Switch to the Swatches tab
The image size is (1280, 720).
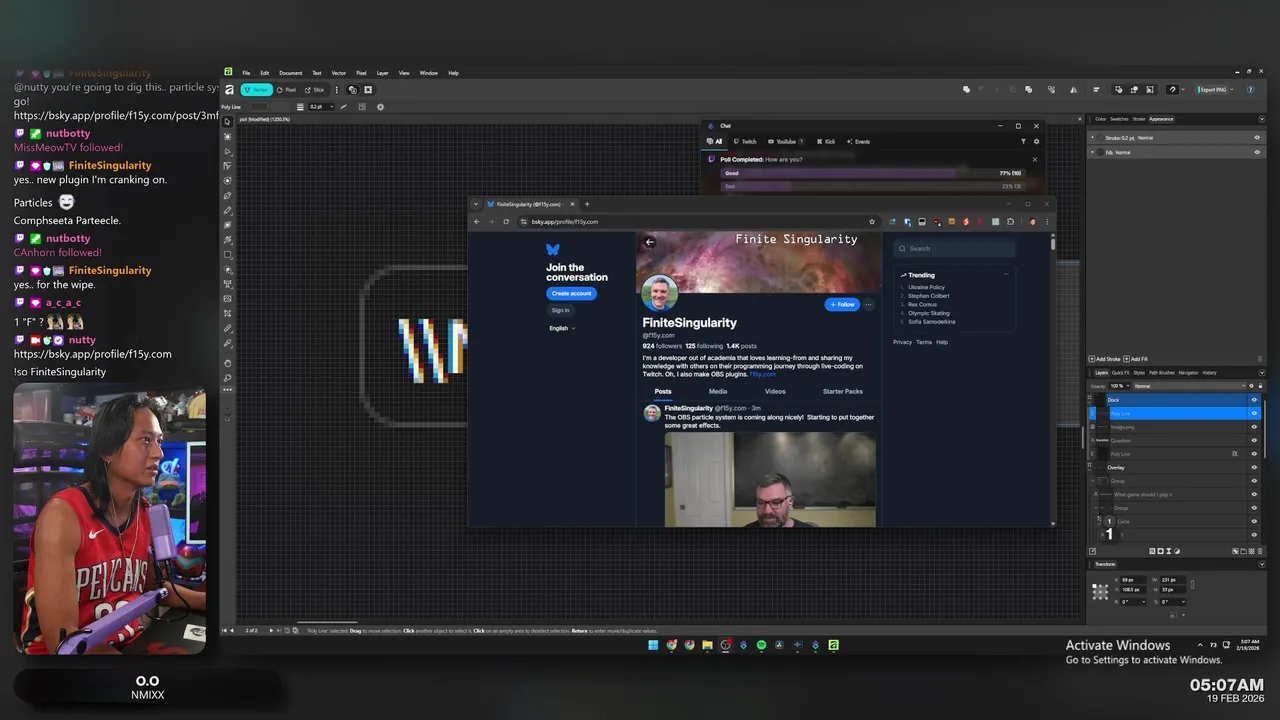pos(1119,119)
